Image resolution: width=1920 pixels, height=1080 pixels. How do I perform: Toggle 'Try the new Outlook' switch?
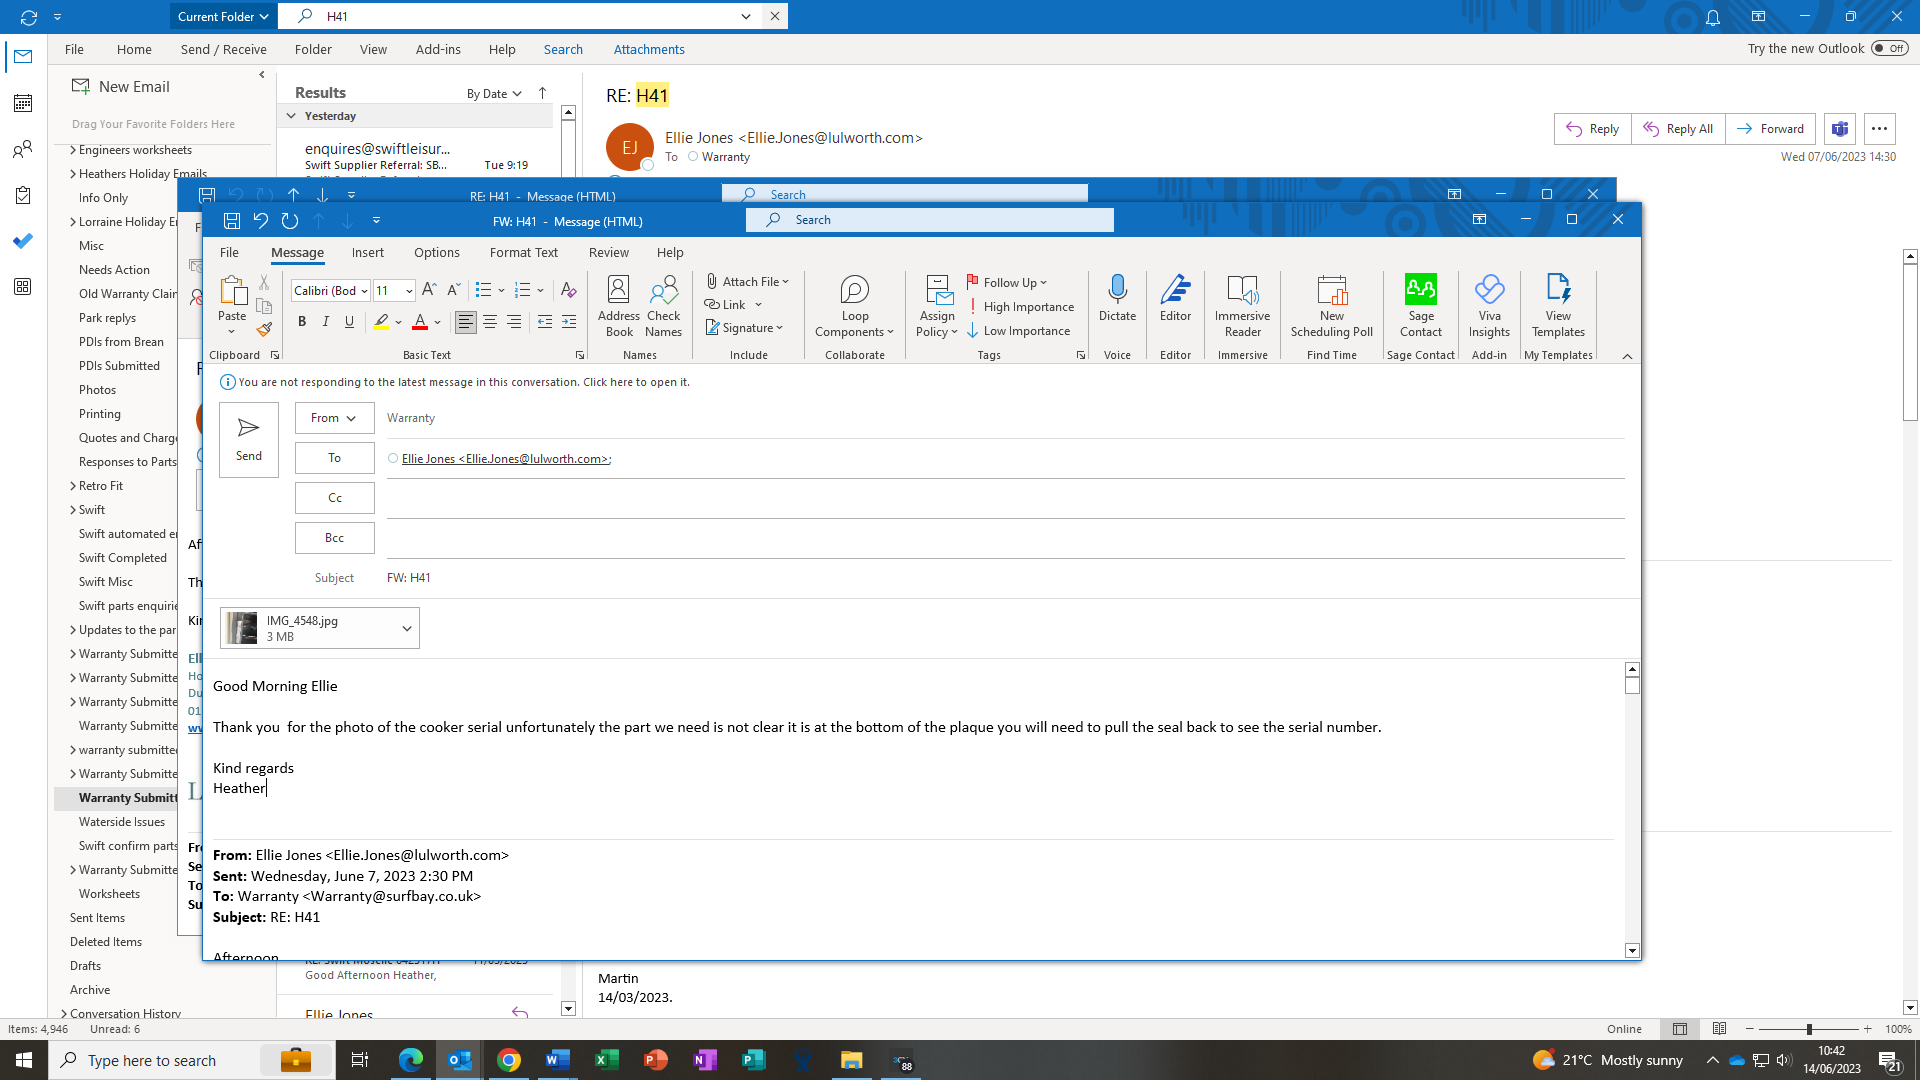1889,48
